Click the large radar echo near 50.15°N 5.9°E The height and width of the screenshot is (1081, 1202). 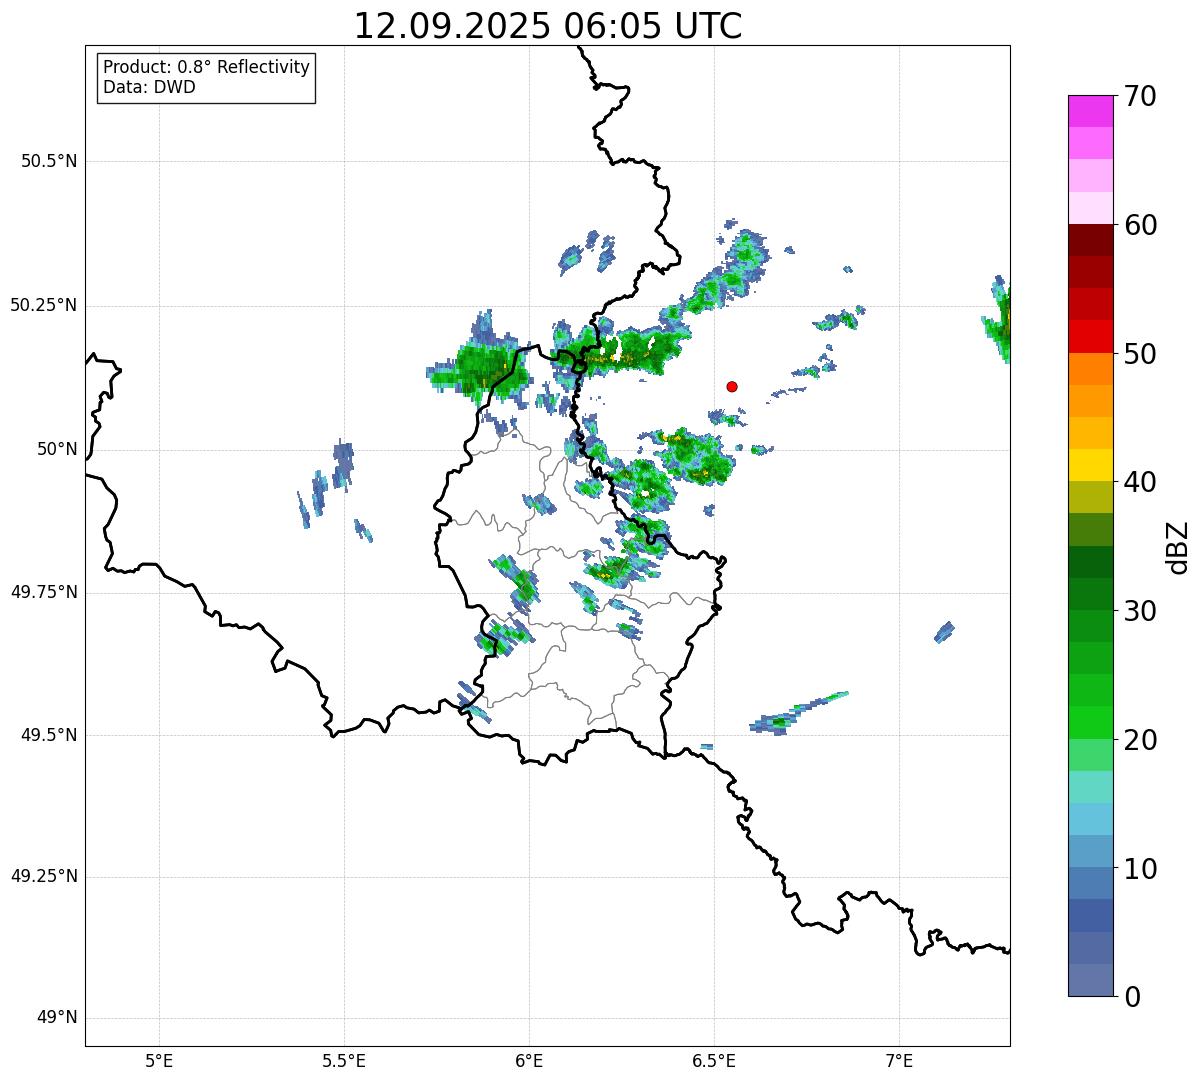pyautogui.click(x=482, y=362)
